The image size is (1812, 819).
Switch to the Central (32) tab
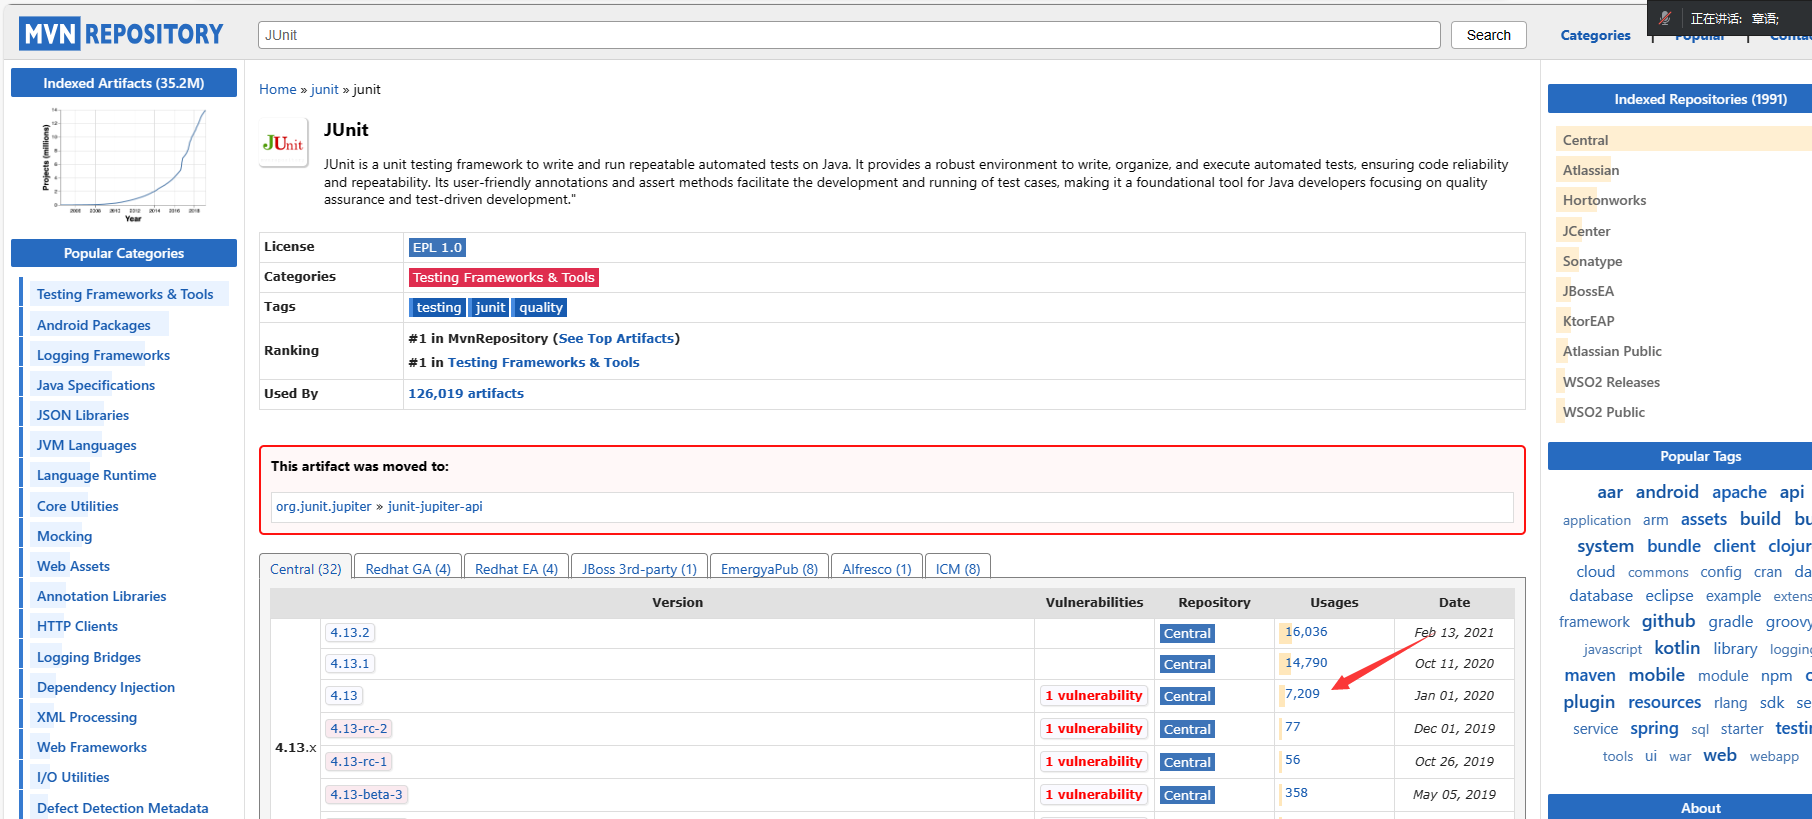[305, 568]
